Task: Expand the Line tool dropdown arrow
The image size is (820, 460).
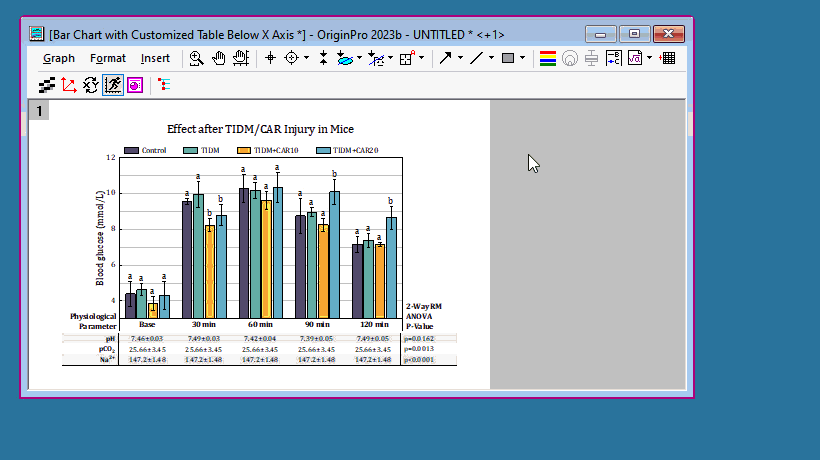Action: click(x=491, y=58)
